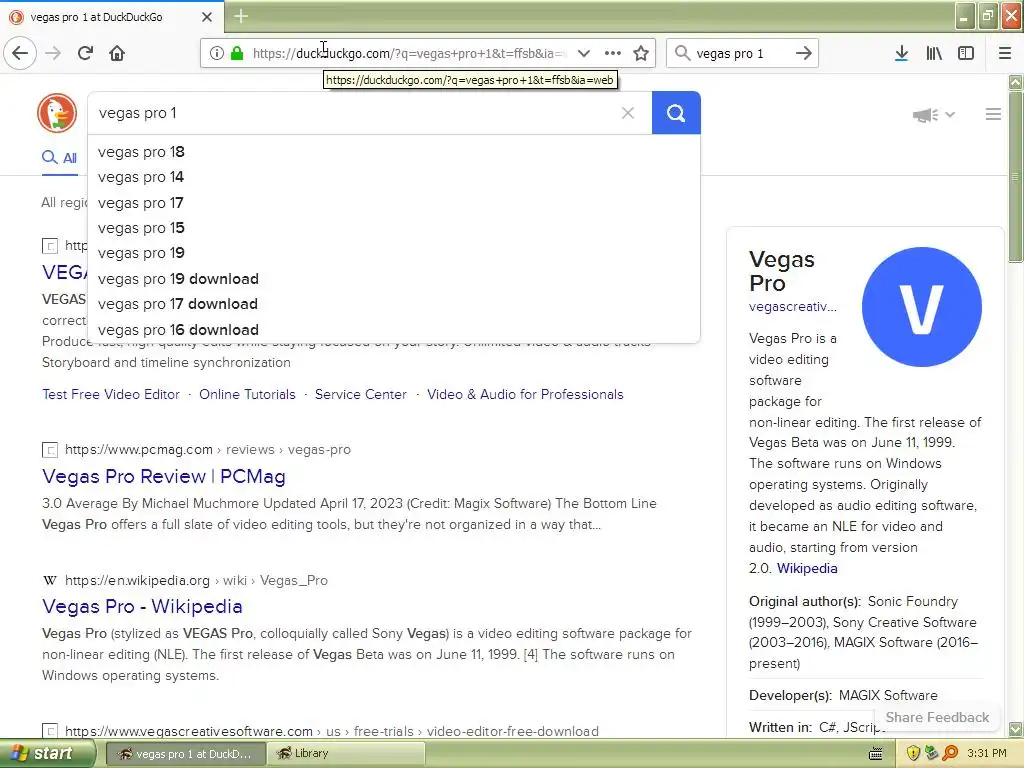
Task: Open the Online Tutorials link
Action: pos(248,394)
